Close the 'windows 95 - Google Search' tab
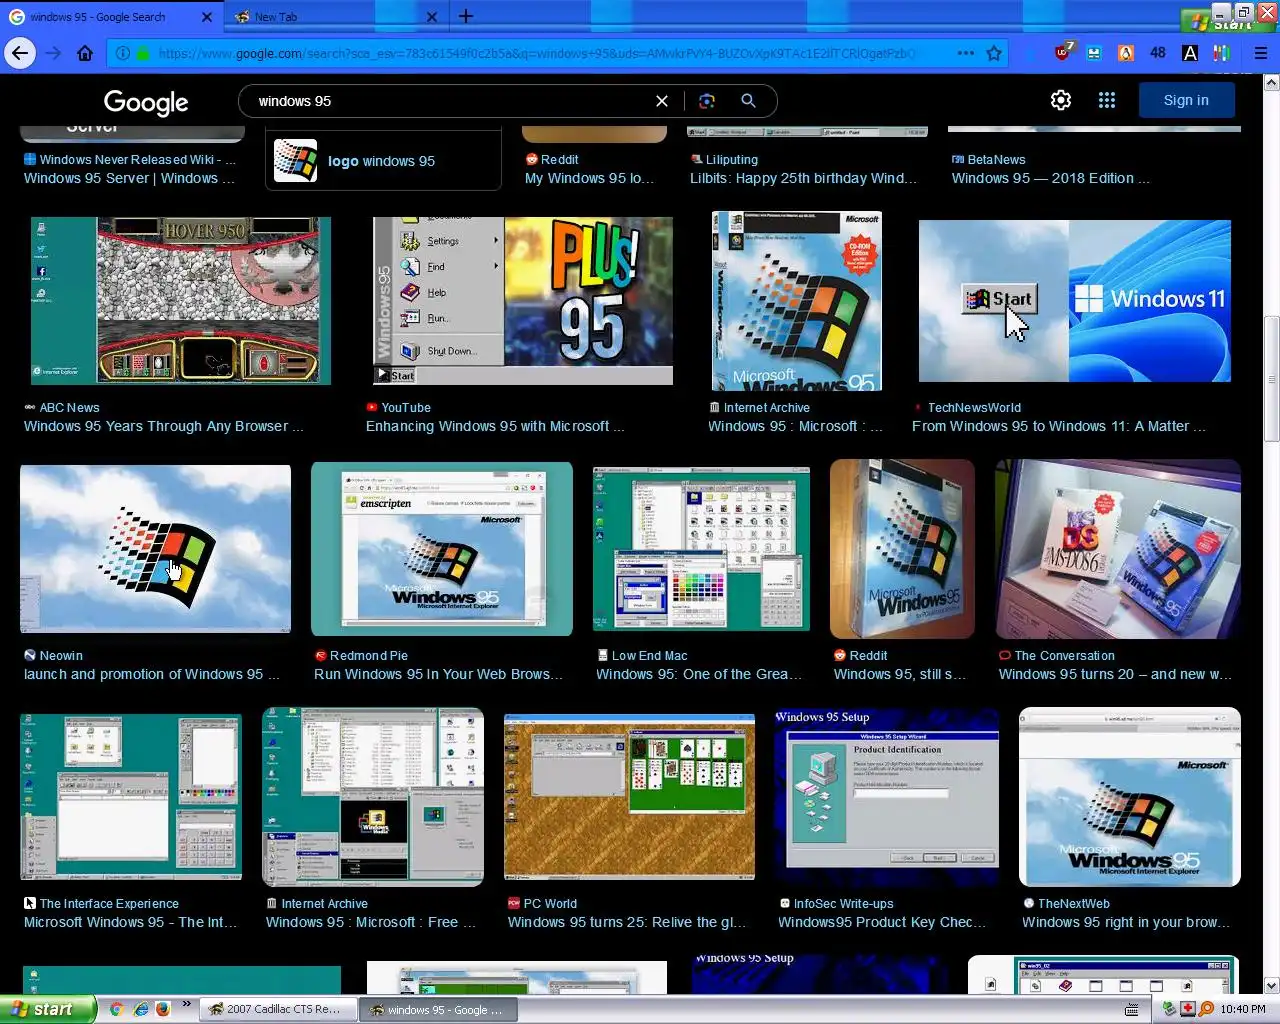 [x=207, y=17]
